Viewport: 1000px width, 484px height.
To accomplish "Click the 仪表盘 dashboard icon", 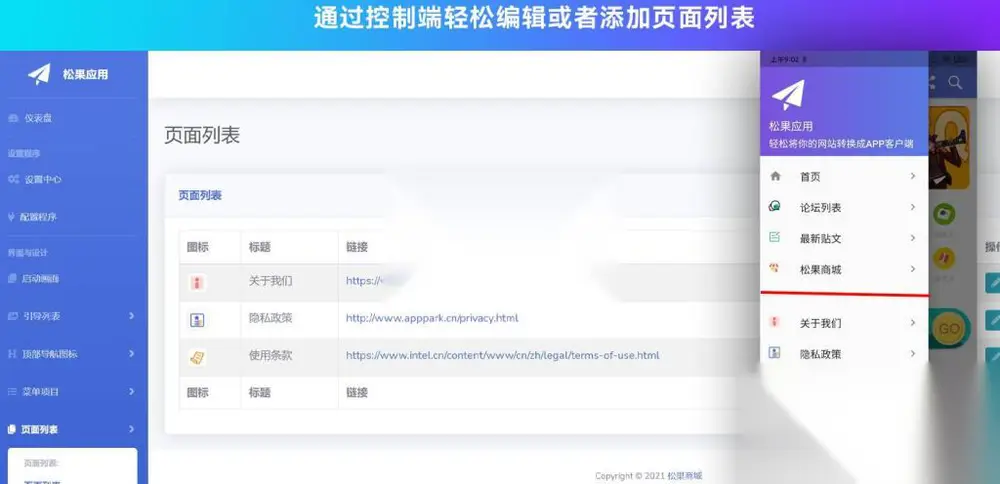I will pos(13,119).
